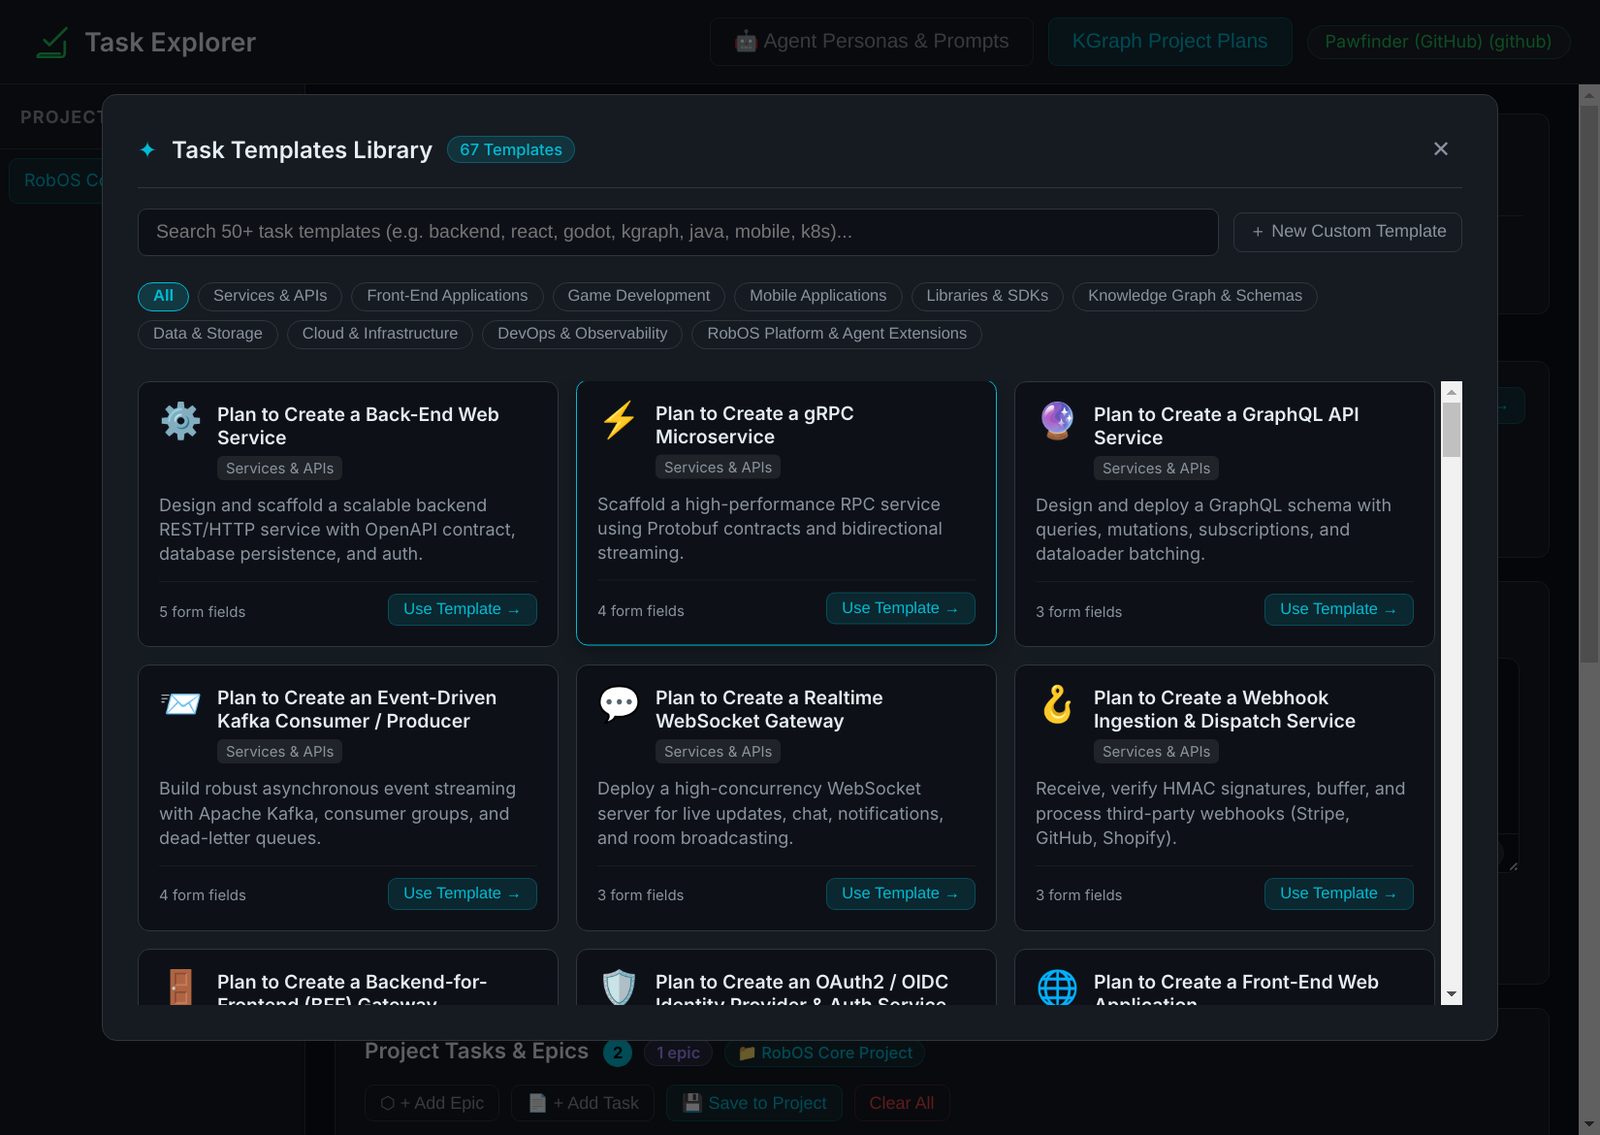Click the envelope icon on Kafka Consumer card
1600x1135 pixels.
pyautogui.click(x=181, y=704)
